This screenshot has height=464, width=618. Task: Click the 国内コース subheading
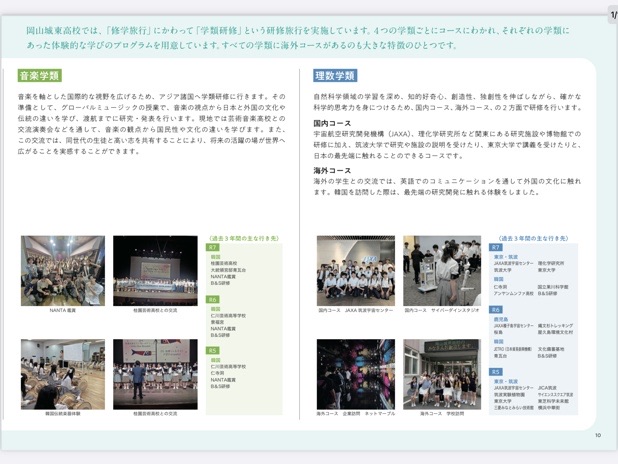coord(332,123)
